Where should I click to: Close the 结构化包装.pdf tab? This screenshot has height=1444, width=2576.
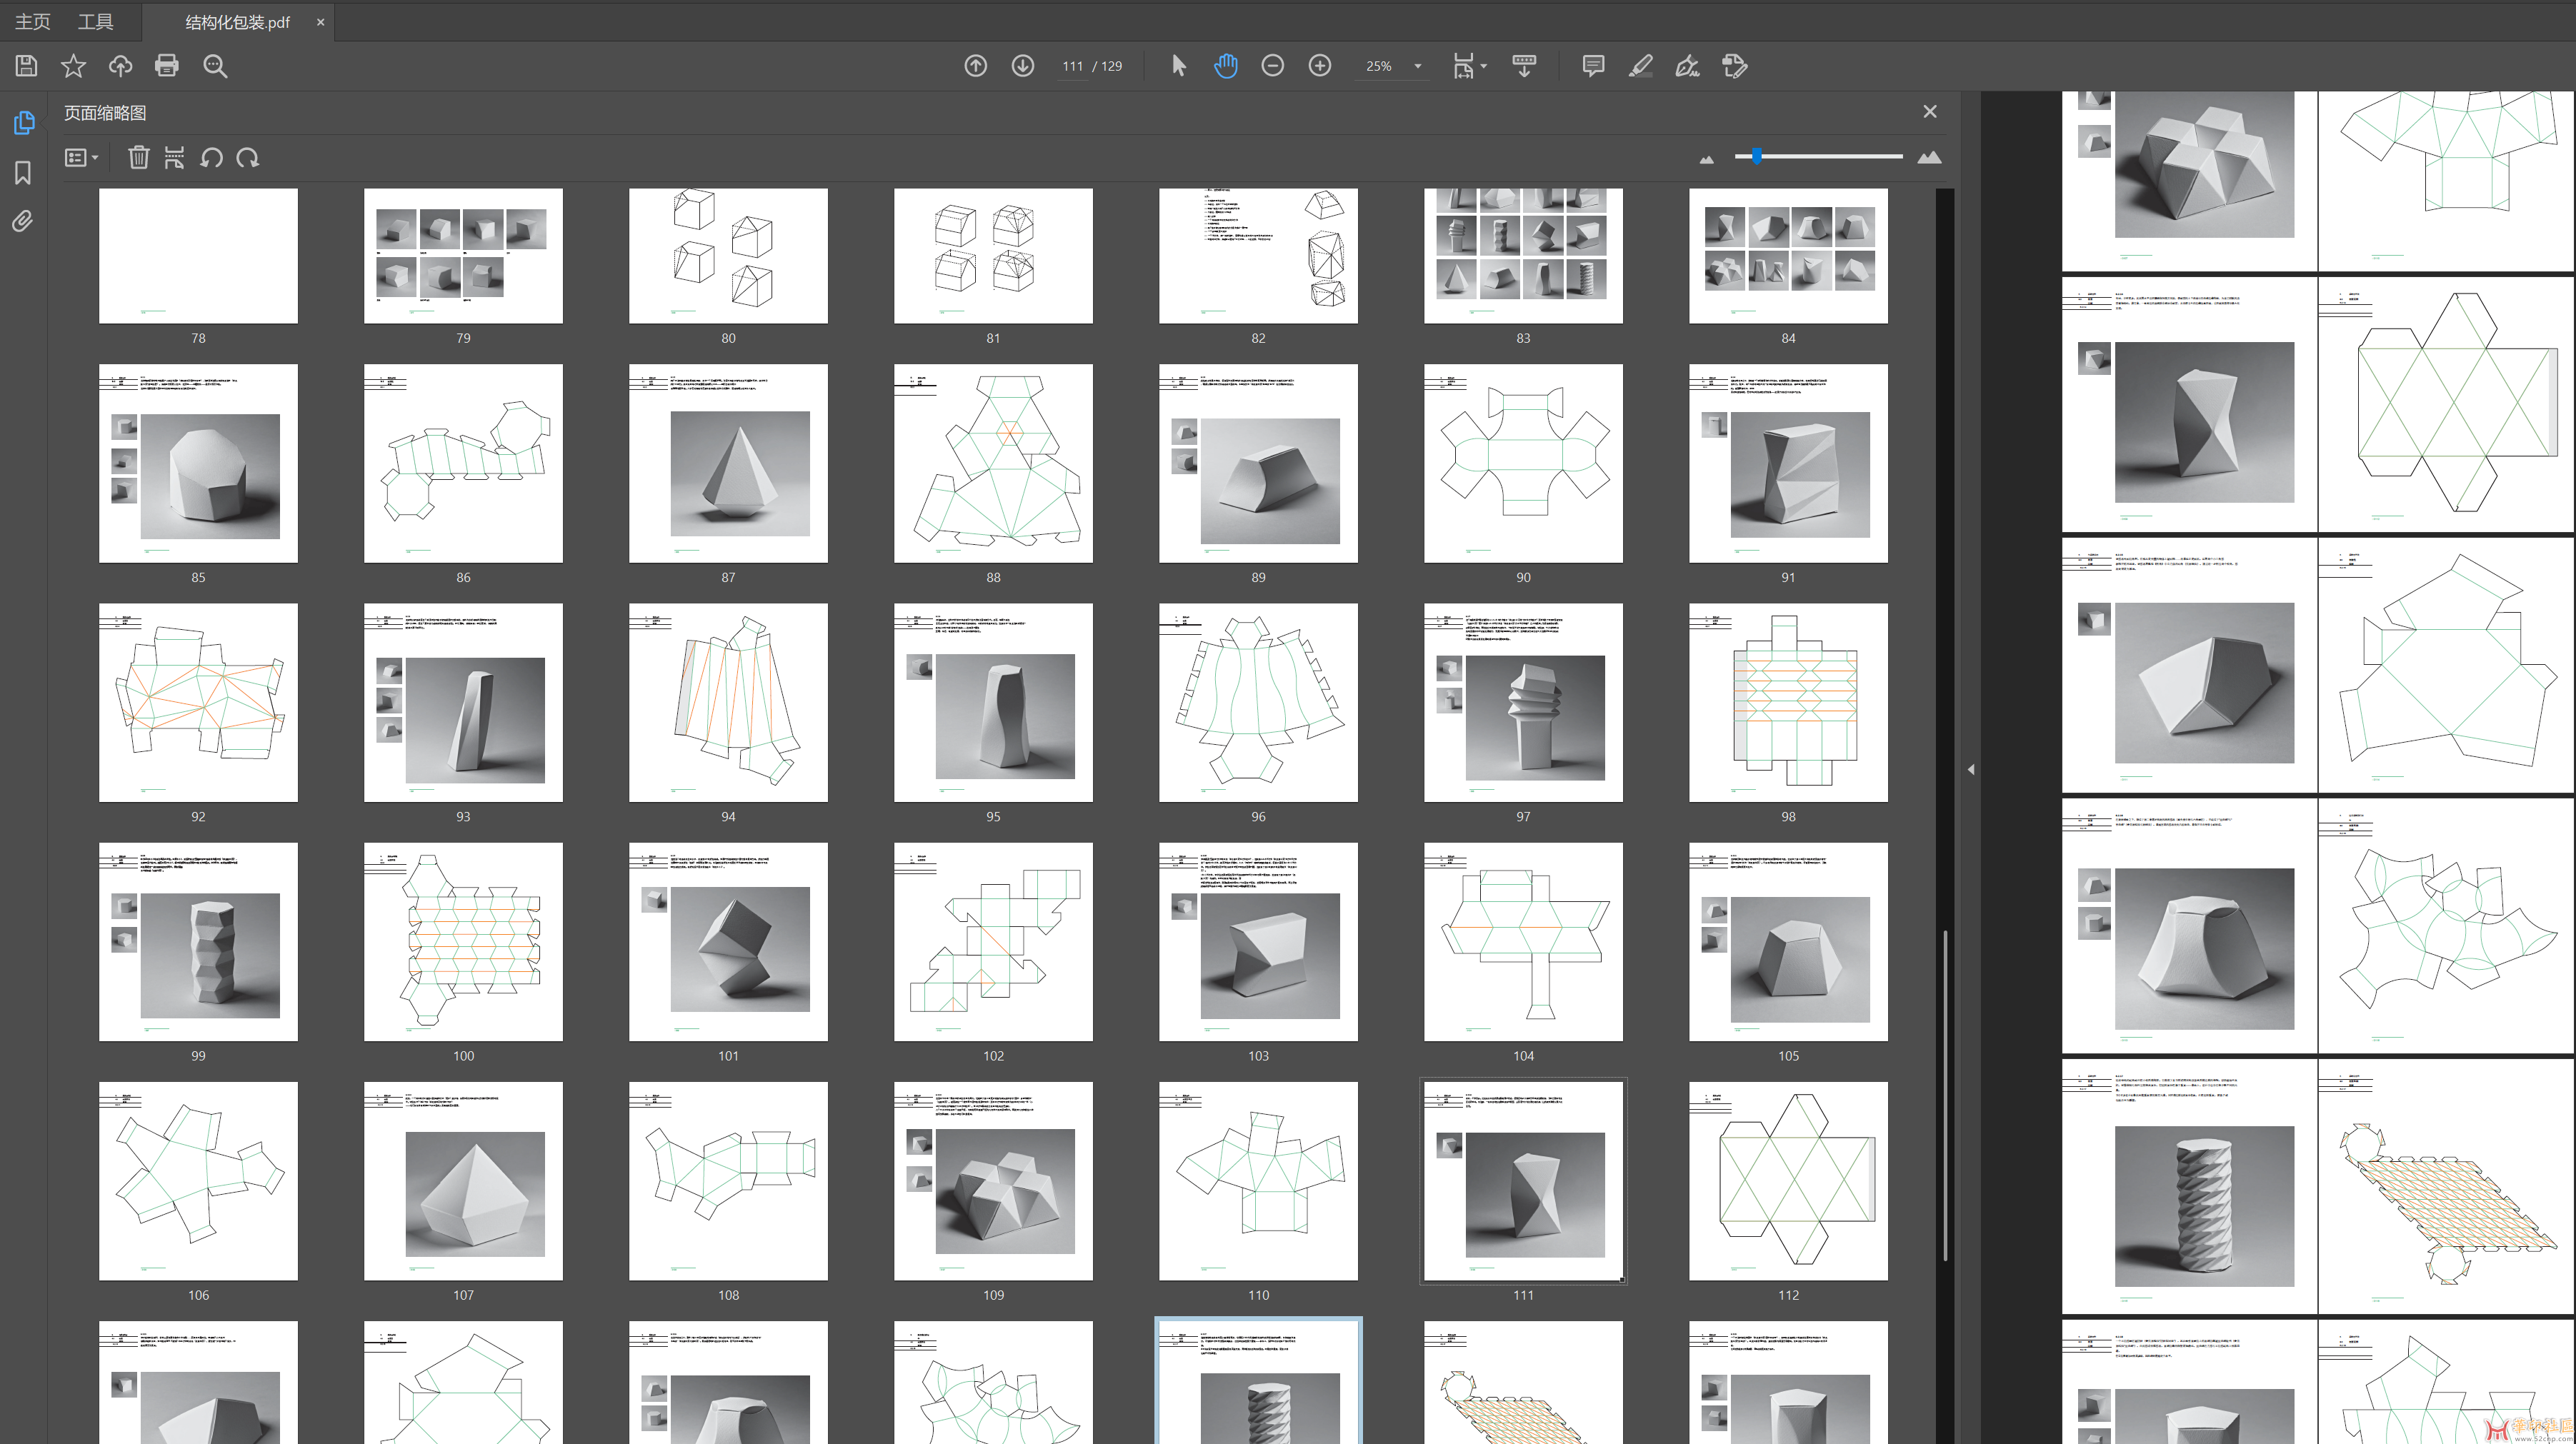pos(320,22)
